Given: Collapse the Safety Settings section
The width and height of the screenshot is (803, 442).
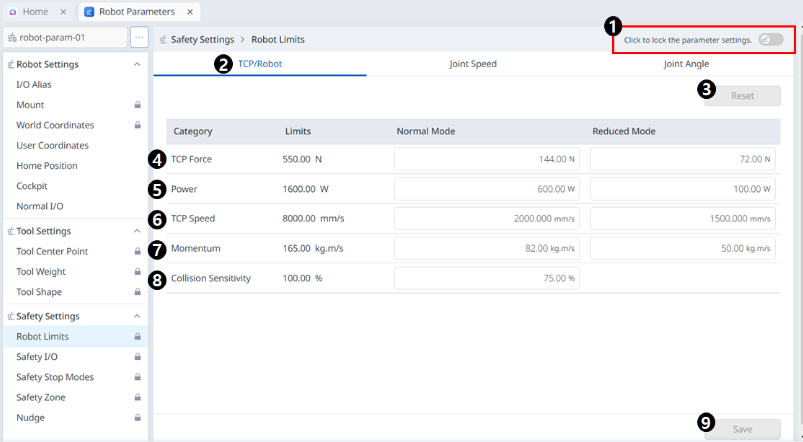Looking at the screenshot, I should 137,316.
